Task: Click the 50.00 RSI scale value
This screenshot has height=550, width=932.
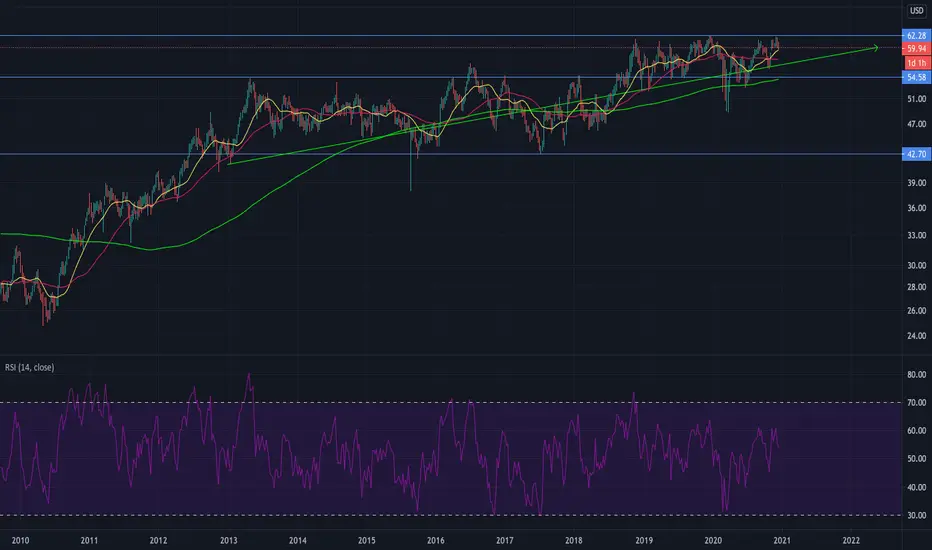Action: (x=917, y=459)
